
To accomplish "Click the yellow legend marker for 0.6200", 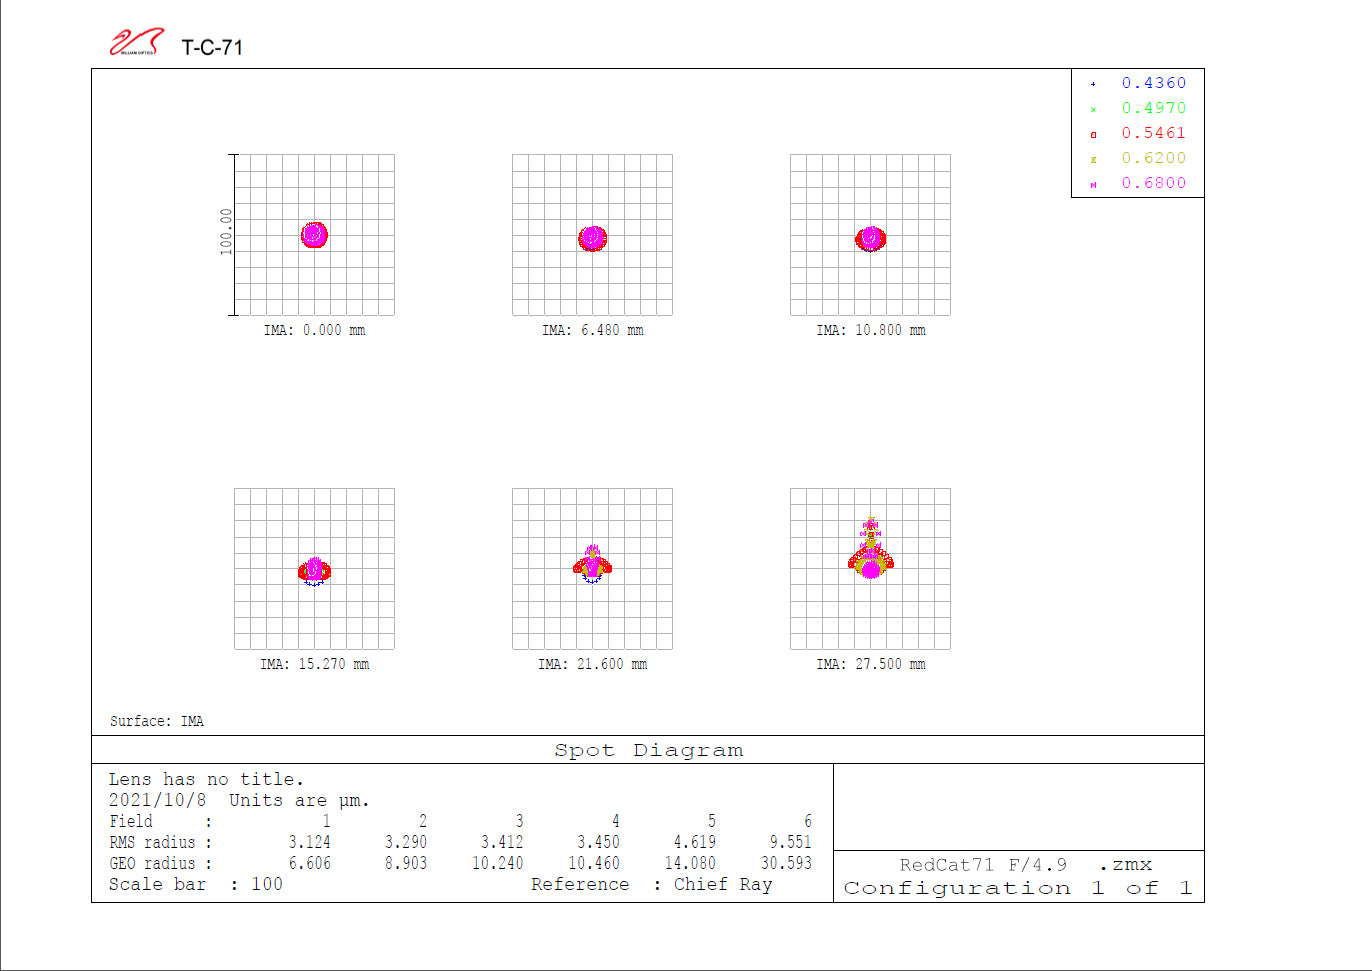I will tap(1093, 159).
